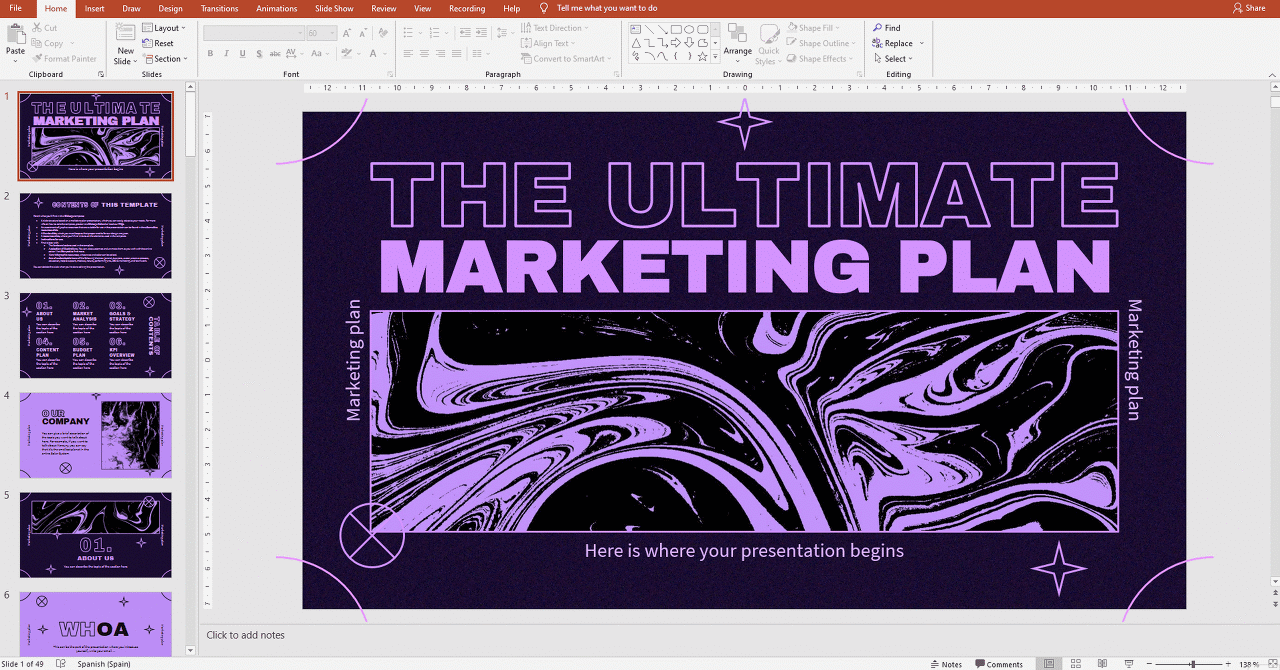
Task: Click the Paste clipboard icon
Action: click(15, 34)
